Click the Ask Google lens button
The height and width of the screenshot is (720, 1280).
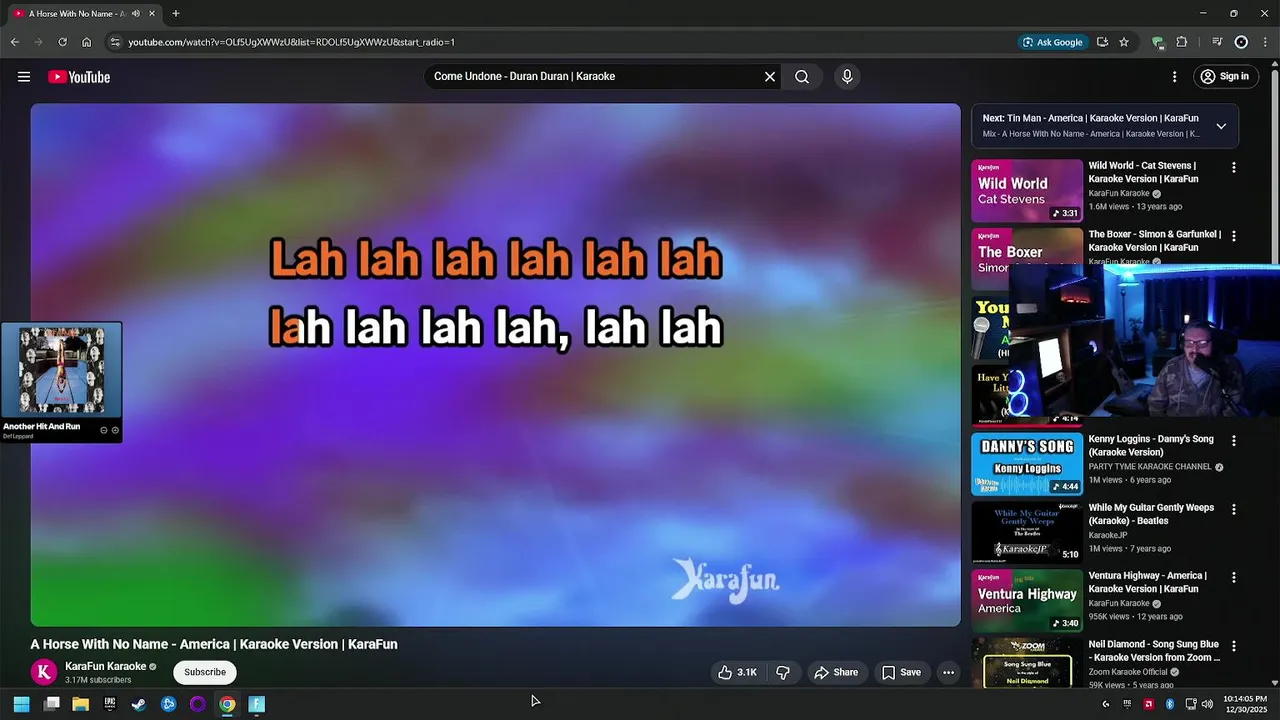pos(1052,42)
